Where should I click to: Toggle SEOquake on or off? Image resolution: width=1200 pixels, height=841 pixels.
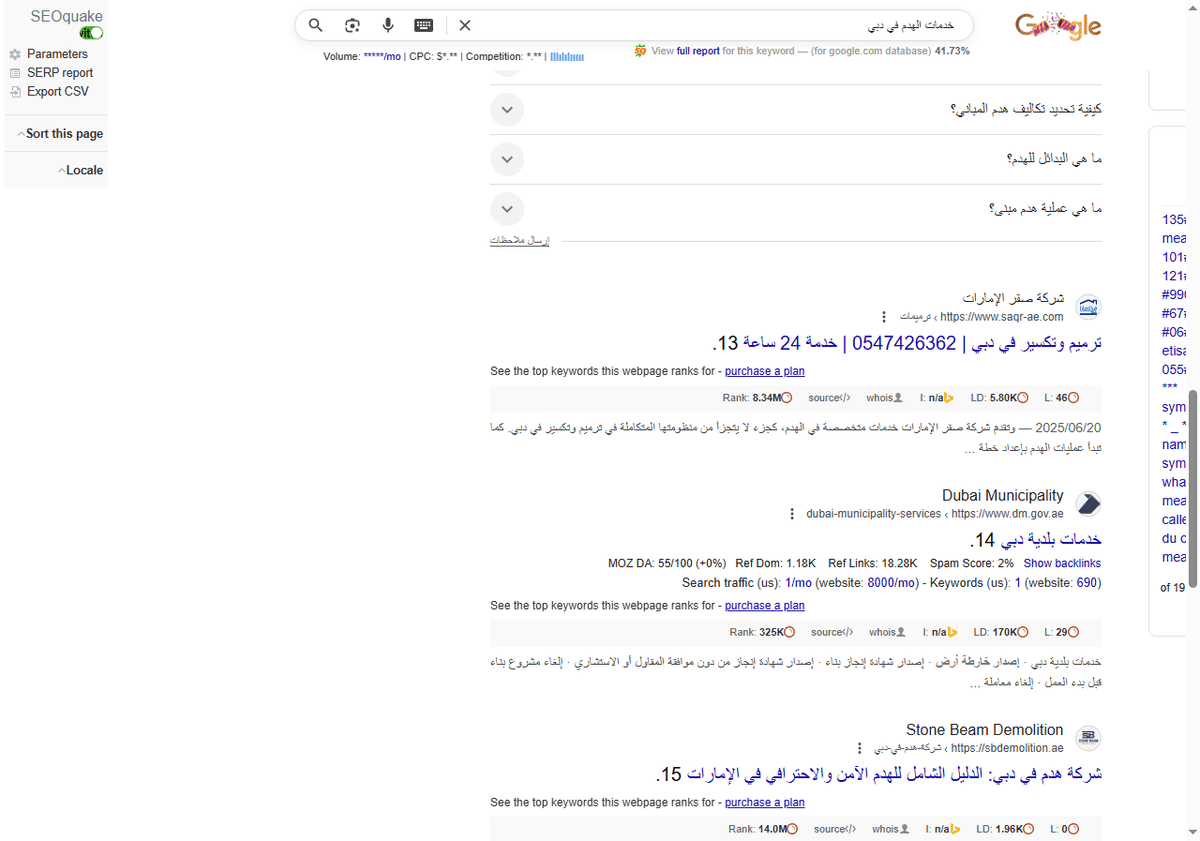pos(90,32)
